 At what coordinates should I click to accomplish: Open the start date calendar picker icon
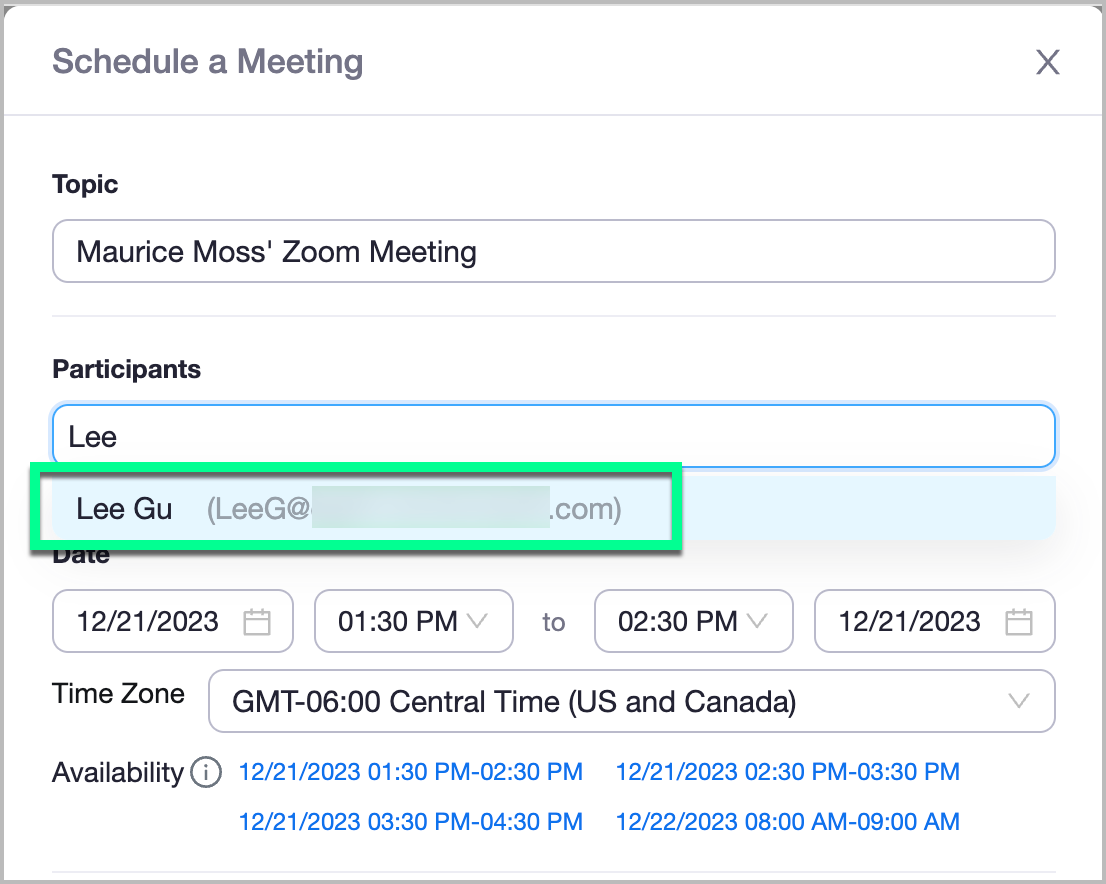pyautogui.click(x=257, y=622)
